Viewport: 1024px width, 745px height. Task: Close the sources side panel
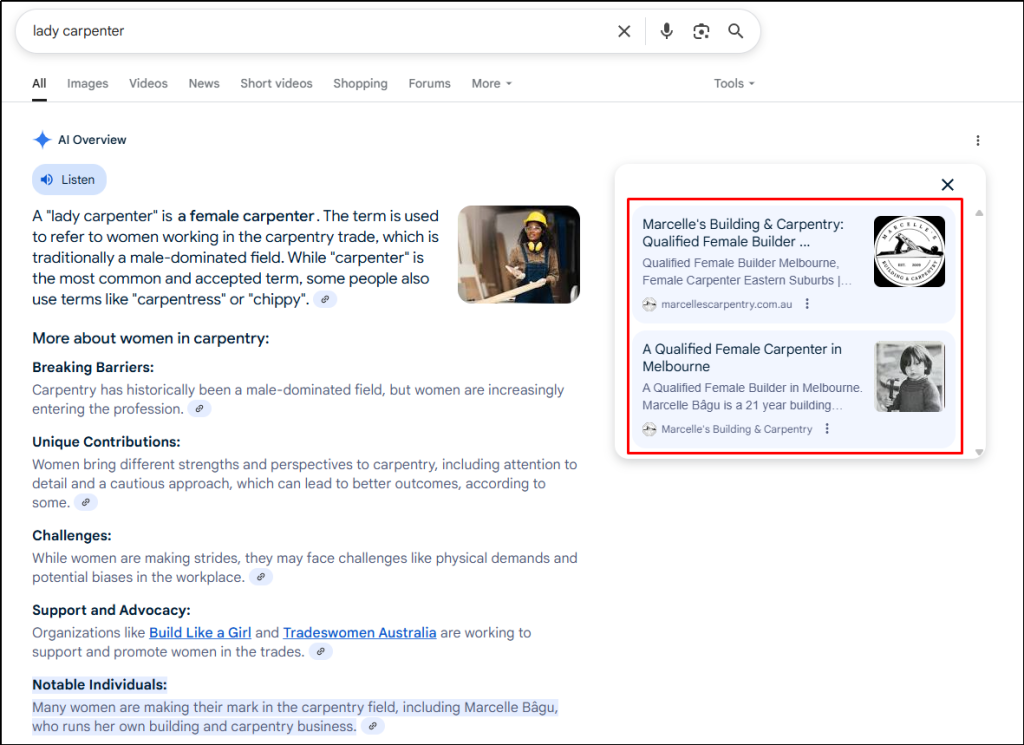[x=947, y=185]
